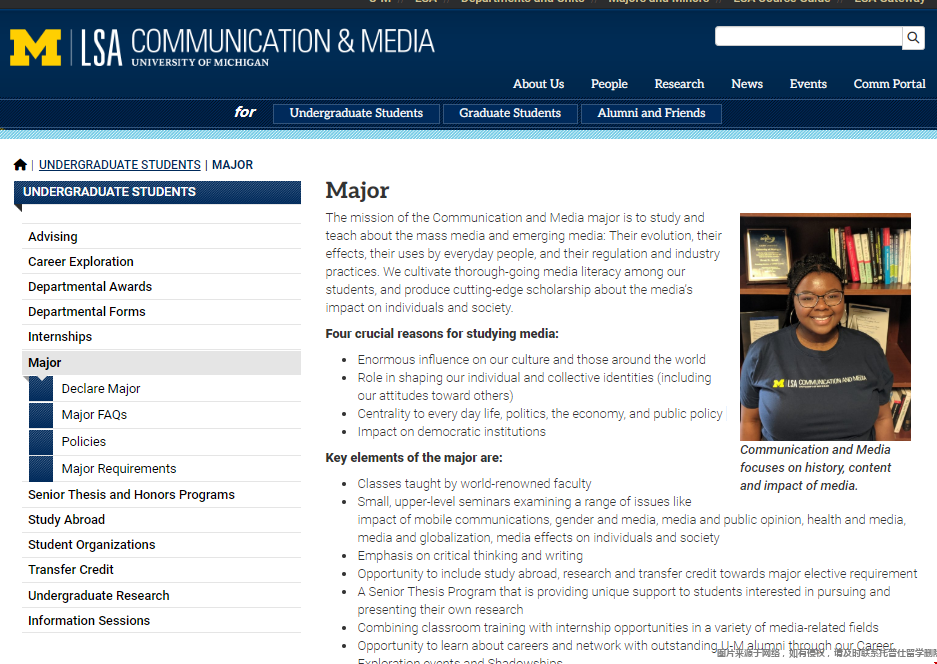This screenshot has width=937, height=664.
Task: Click 'Classes taught by world-renowned faculty' bullet
Action: [474, 484]
